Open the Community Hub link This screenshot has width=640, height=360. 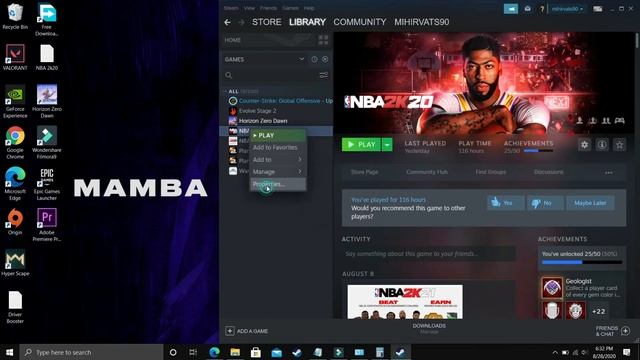pos(427,172)
